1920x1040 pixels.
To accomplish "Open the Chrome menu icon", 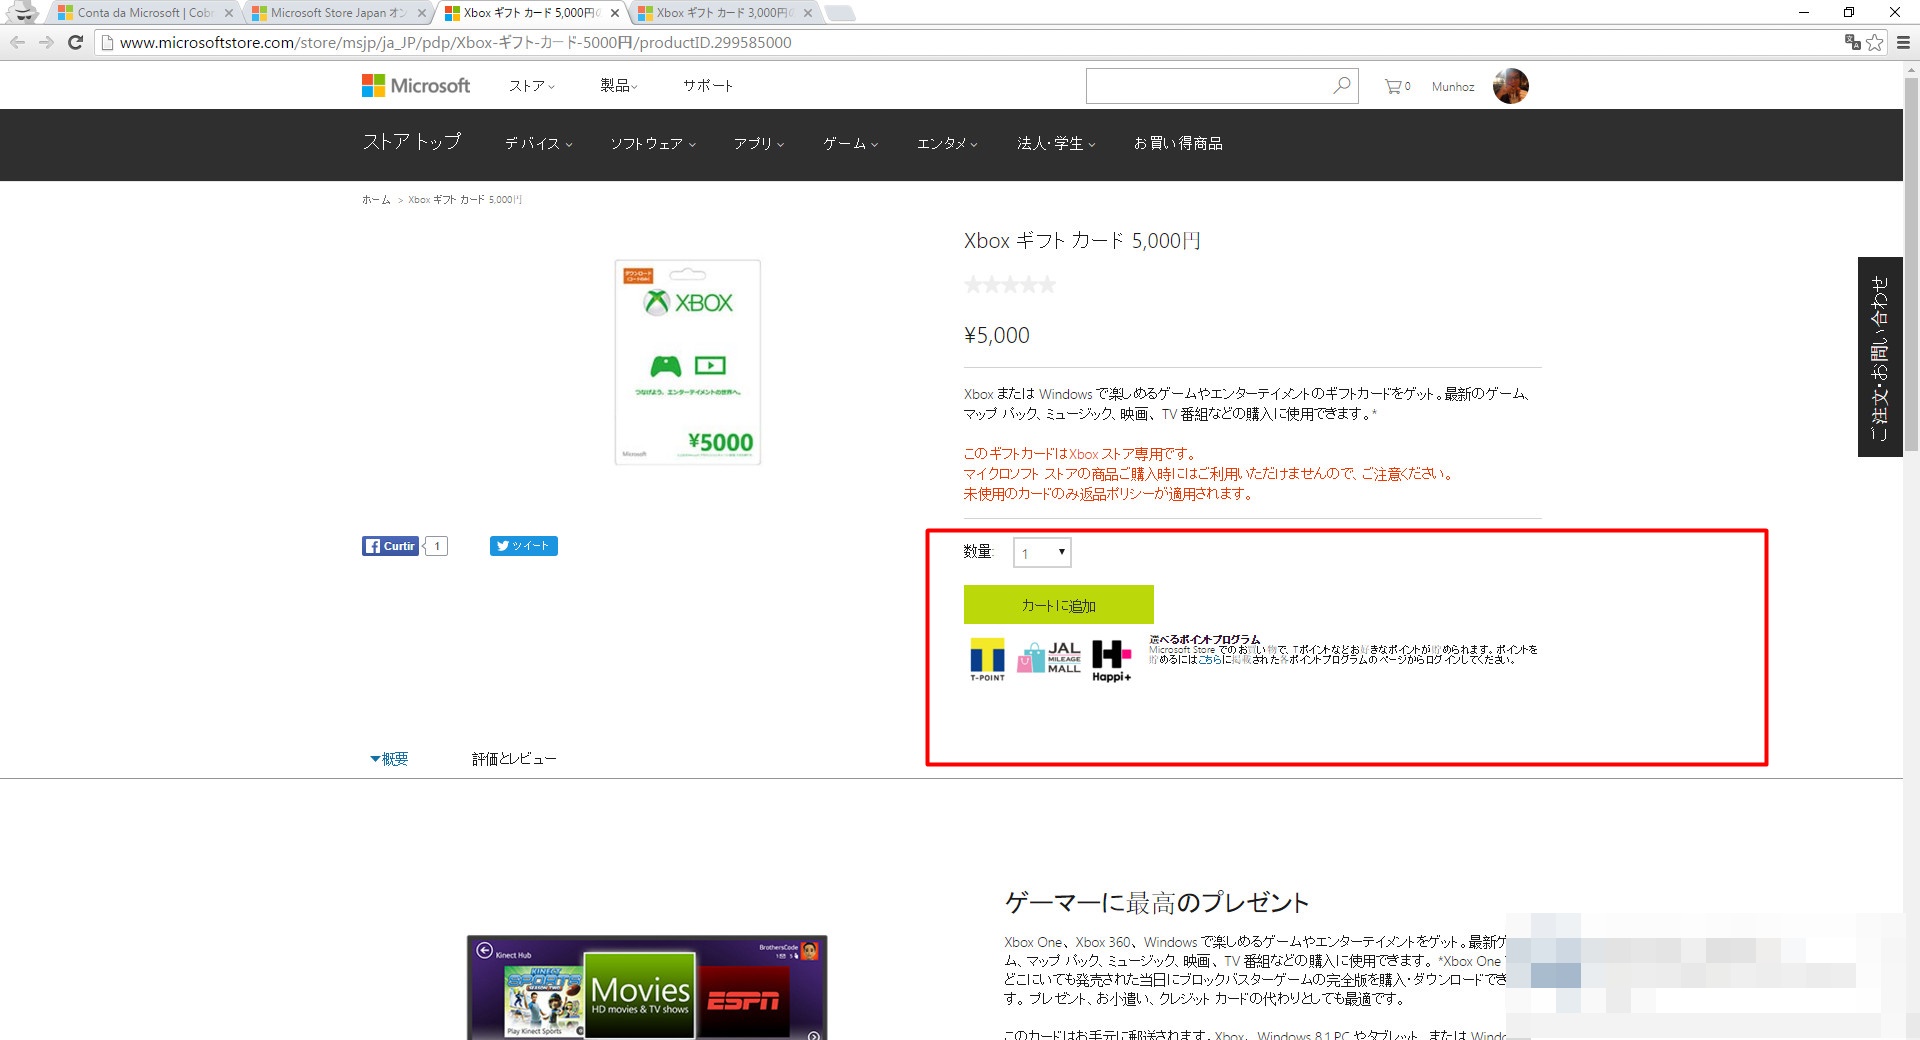I will 1903,42.
